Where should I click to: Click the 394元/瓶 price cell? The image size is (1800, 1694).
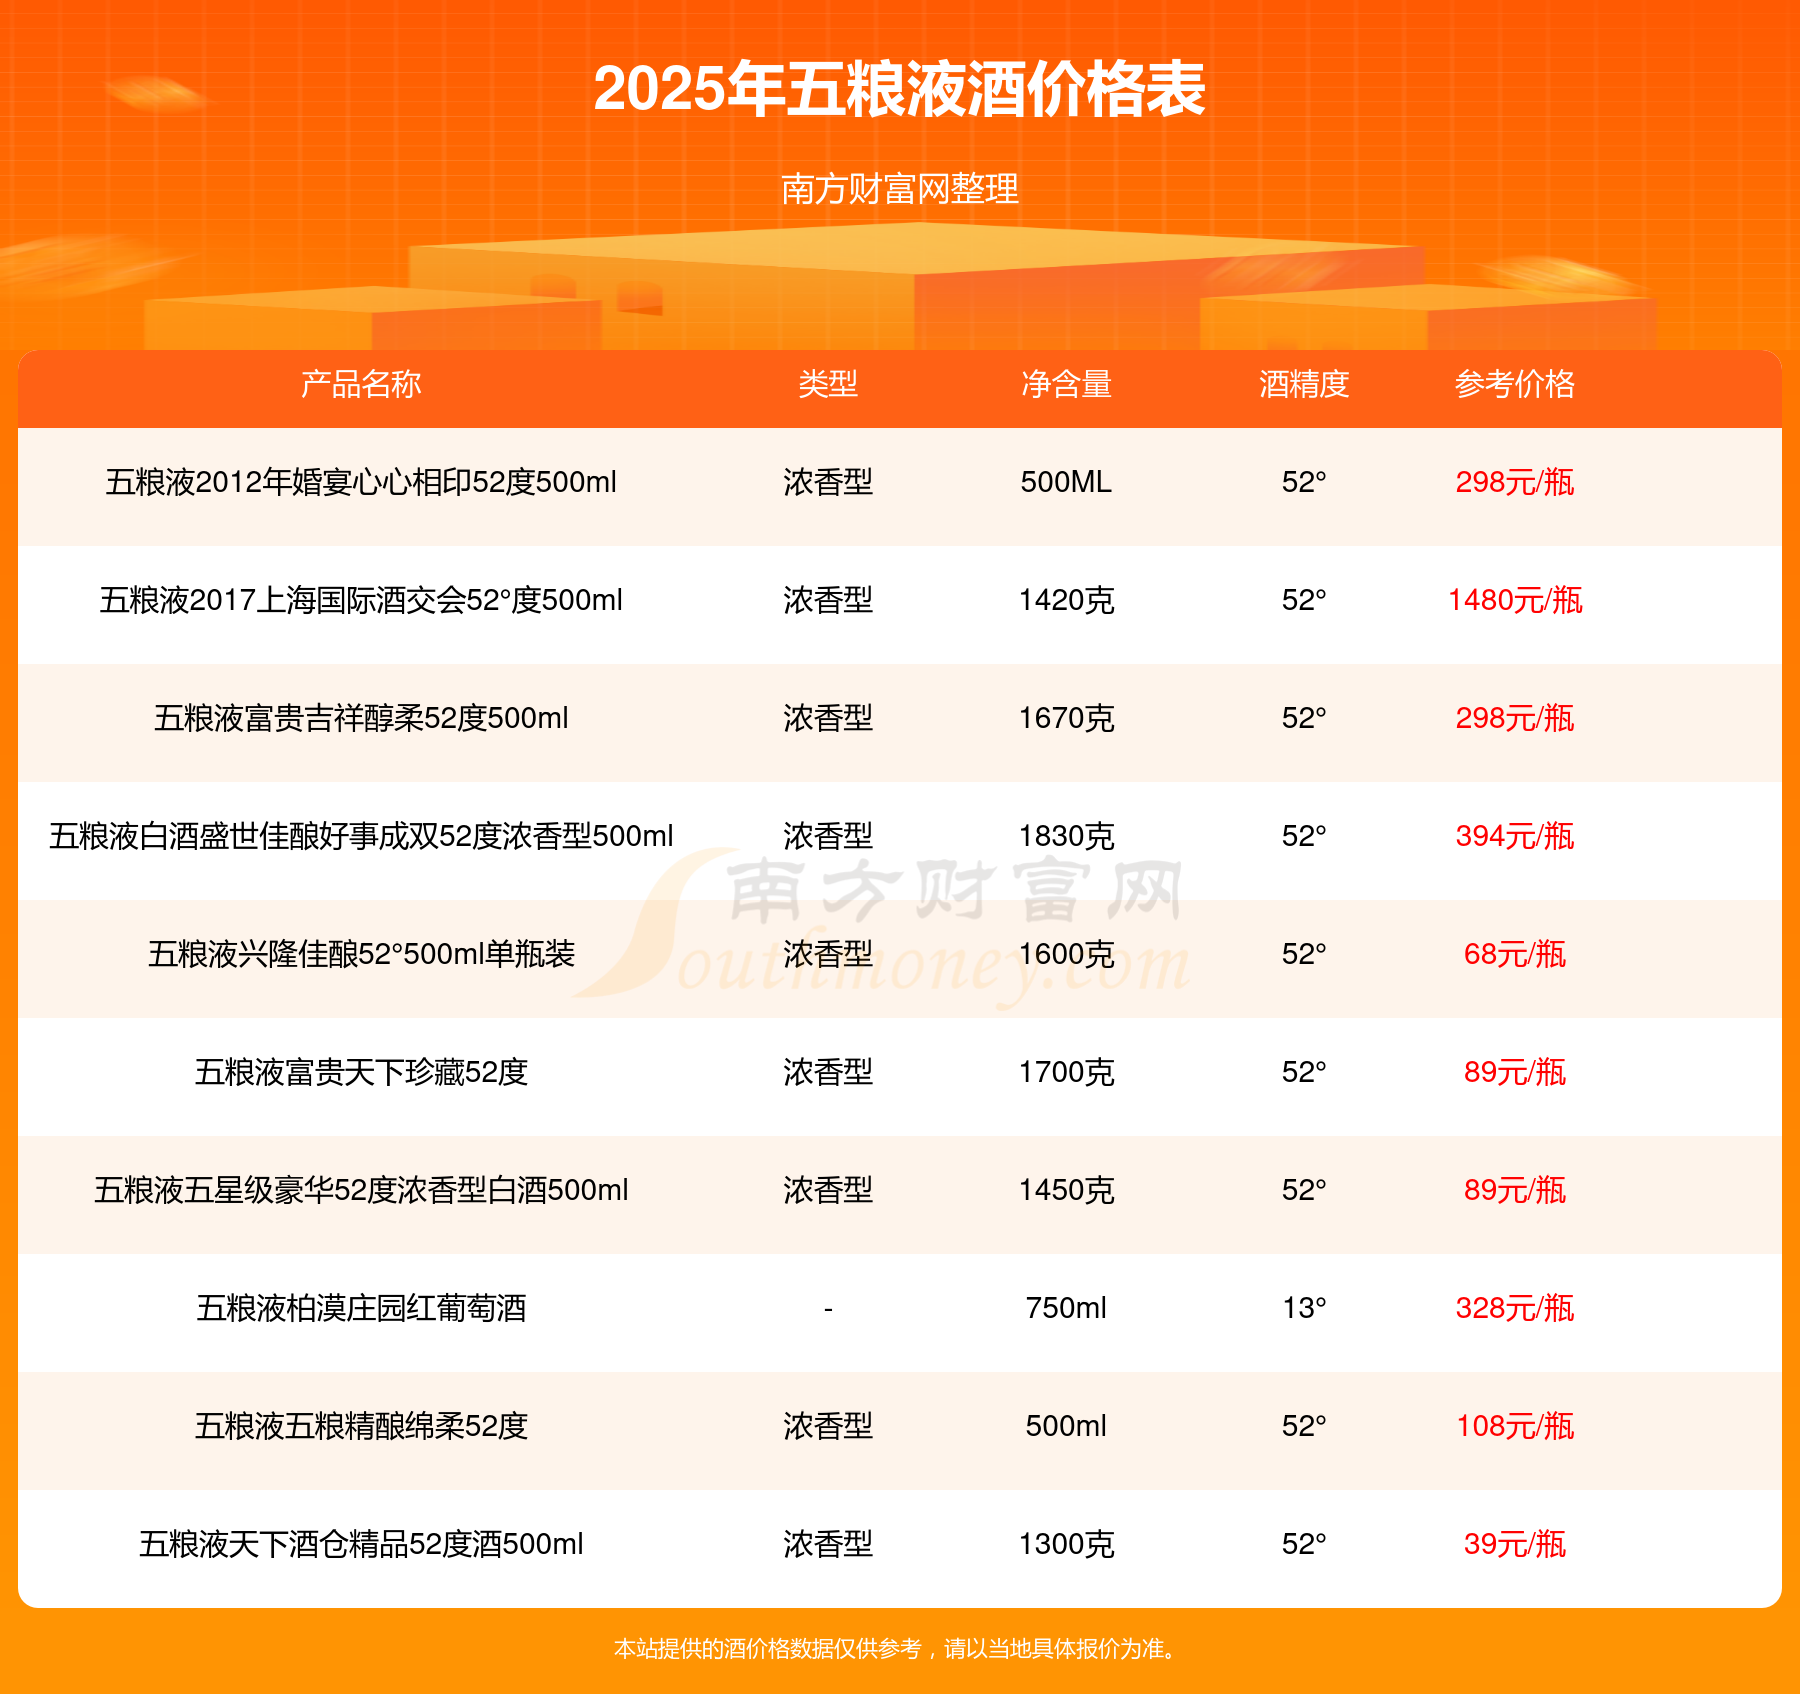coord(1515,836)
